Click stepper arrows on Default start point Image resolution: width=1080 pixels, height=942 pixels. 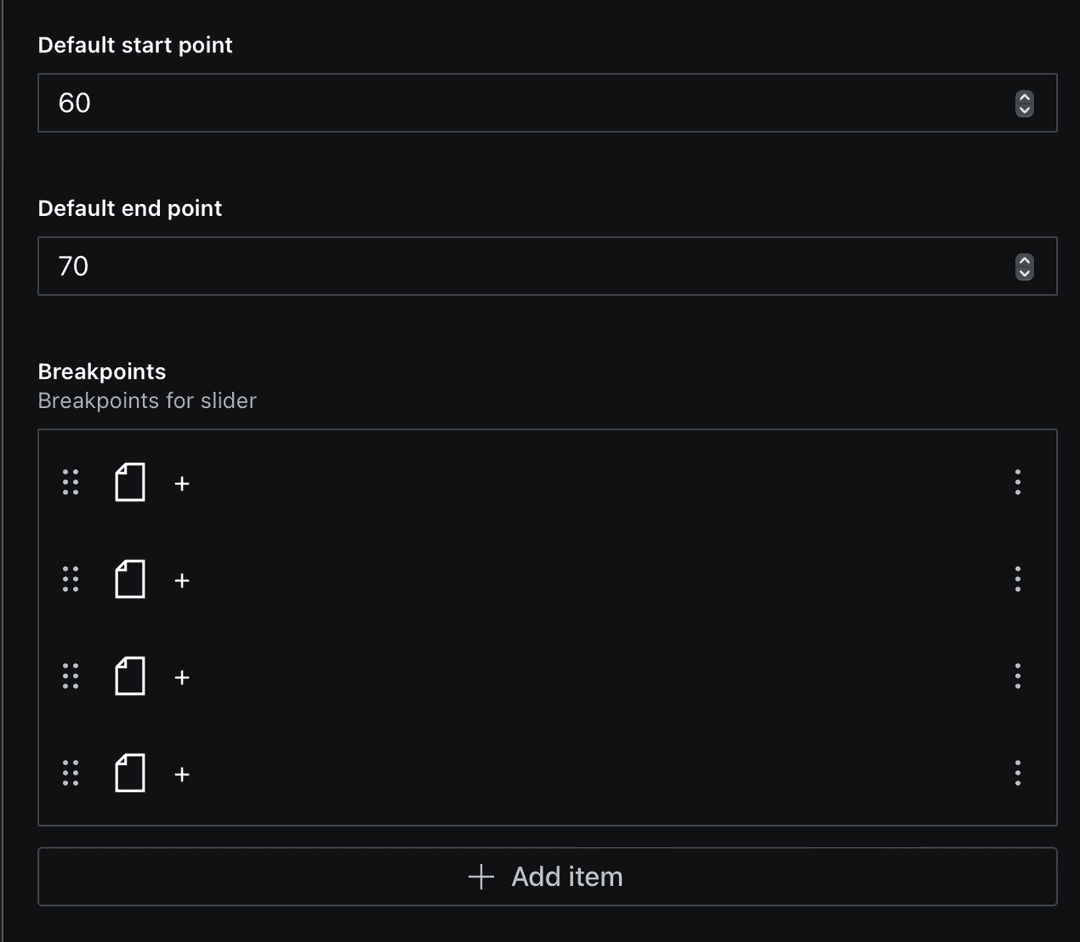pyautogui.click(x=1024, y=103)
